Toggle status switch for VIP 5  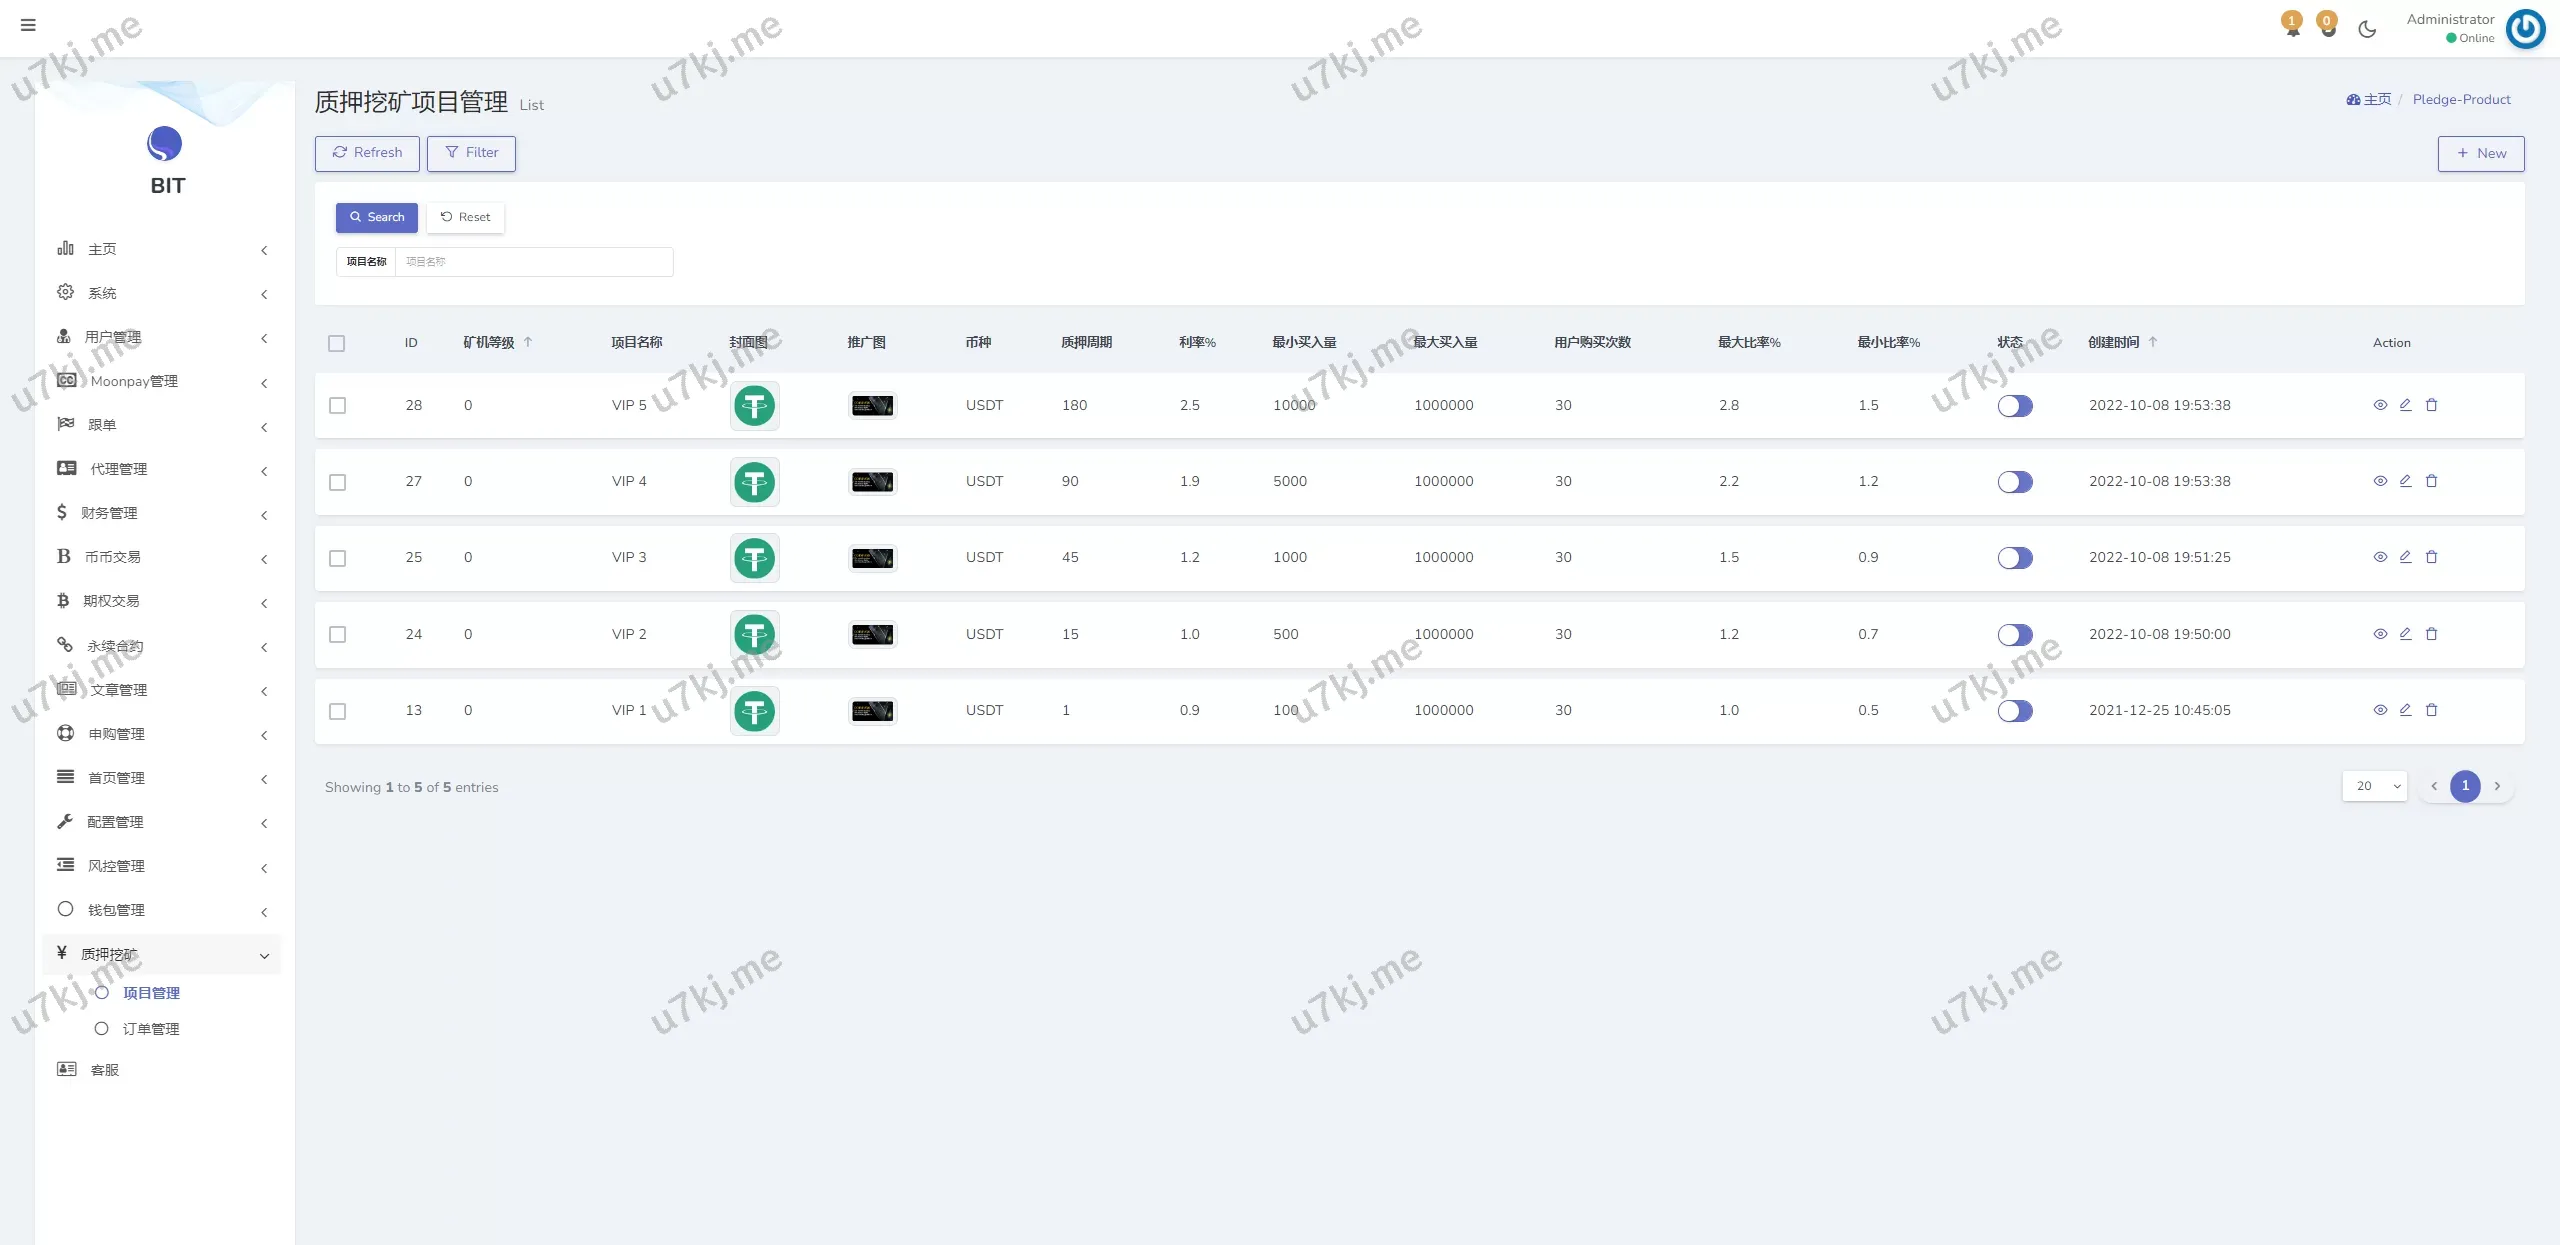2015,406
